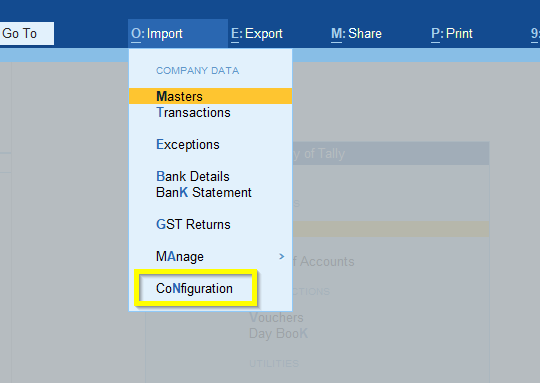Choose Exceptions in Import menu
The height and width of the screenshot is (383, 540).
click(x=188, y=145)
